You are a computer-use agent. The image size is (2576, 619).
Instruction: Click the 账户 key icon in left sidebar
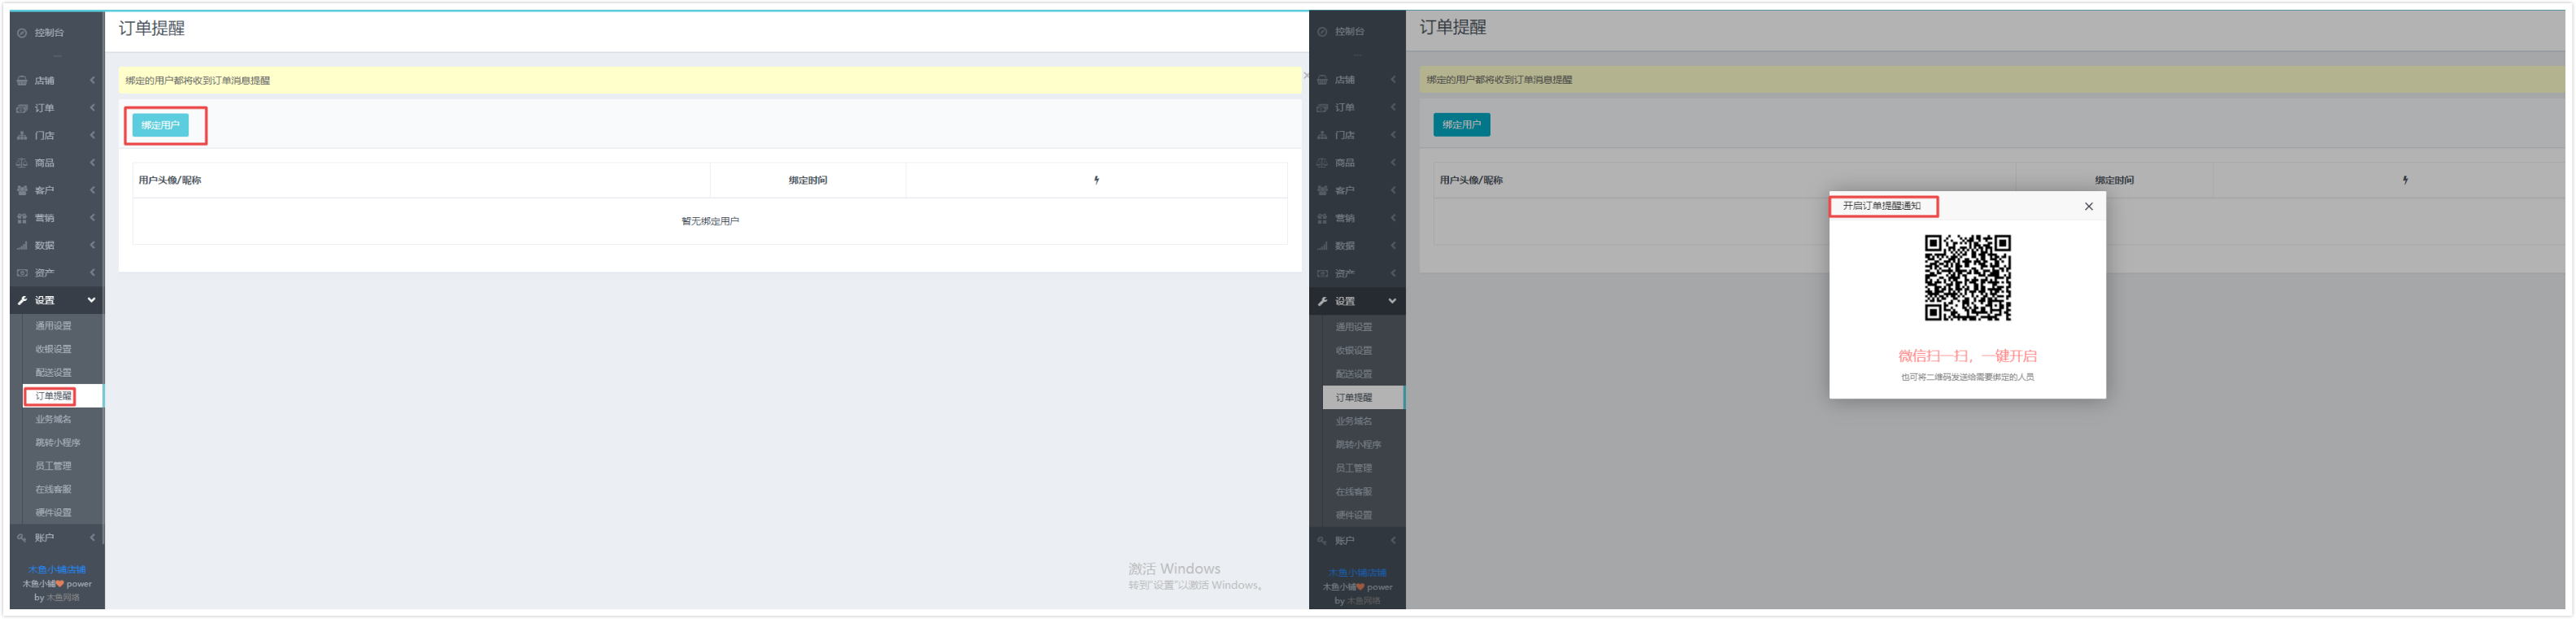point(22,538)
